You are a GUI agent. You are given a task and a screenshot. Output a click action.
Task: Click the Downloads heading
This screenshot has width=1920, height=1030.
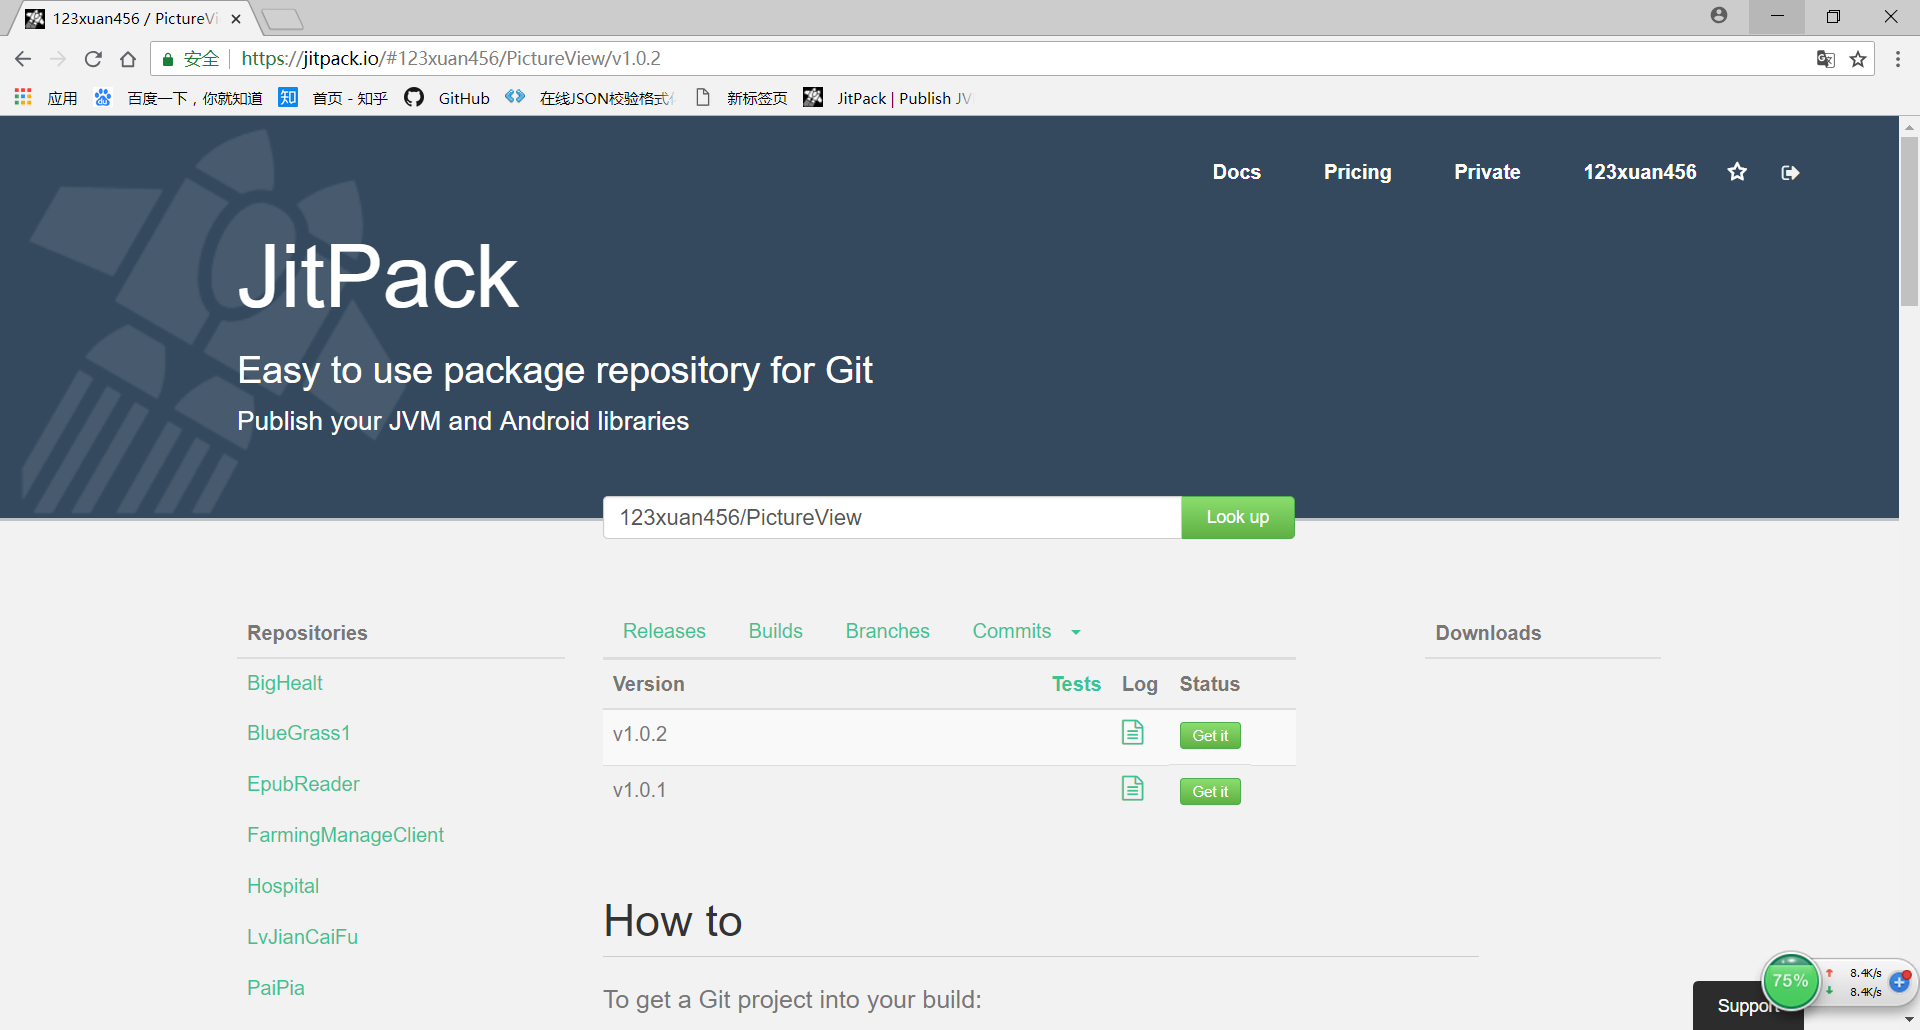pos(1488,633)
